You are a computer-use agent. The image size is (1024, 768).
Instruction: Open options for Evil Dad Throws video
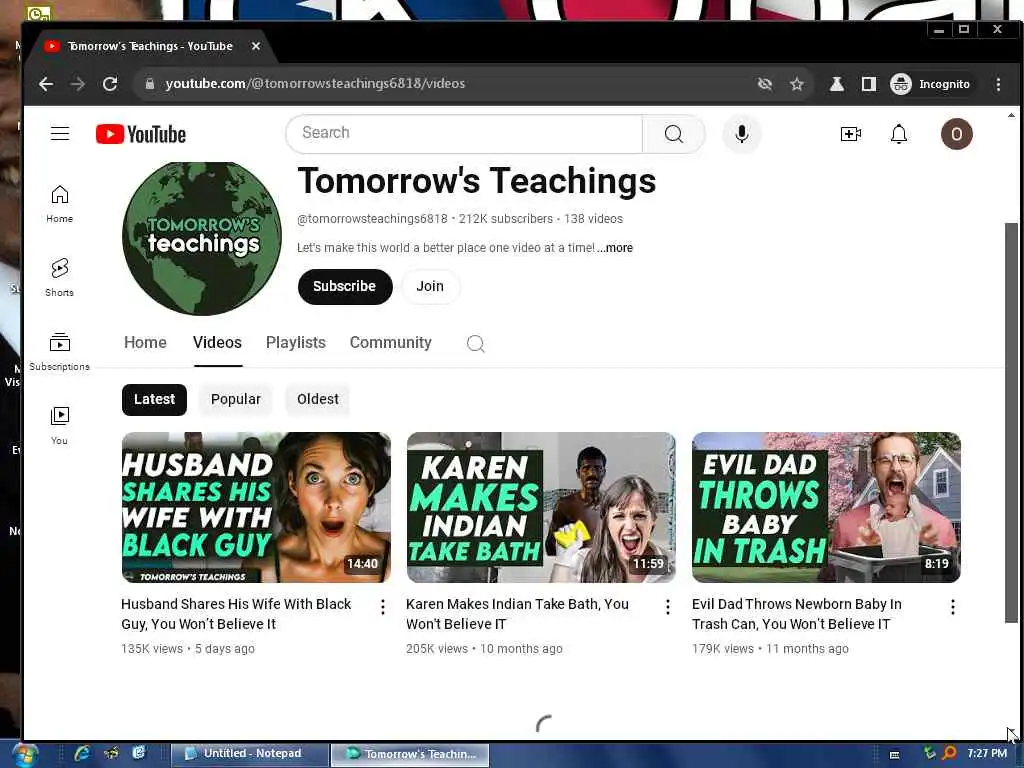click(953, 607)
